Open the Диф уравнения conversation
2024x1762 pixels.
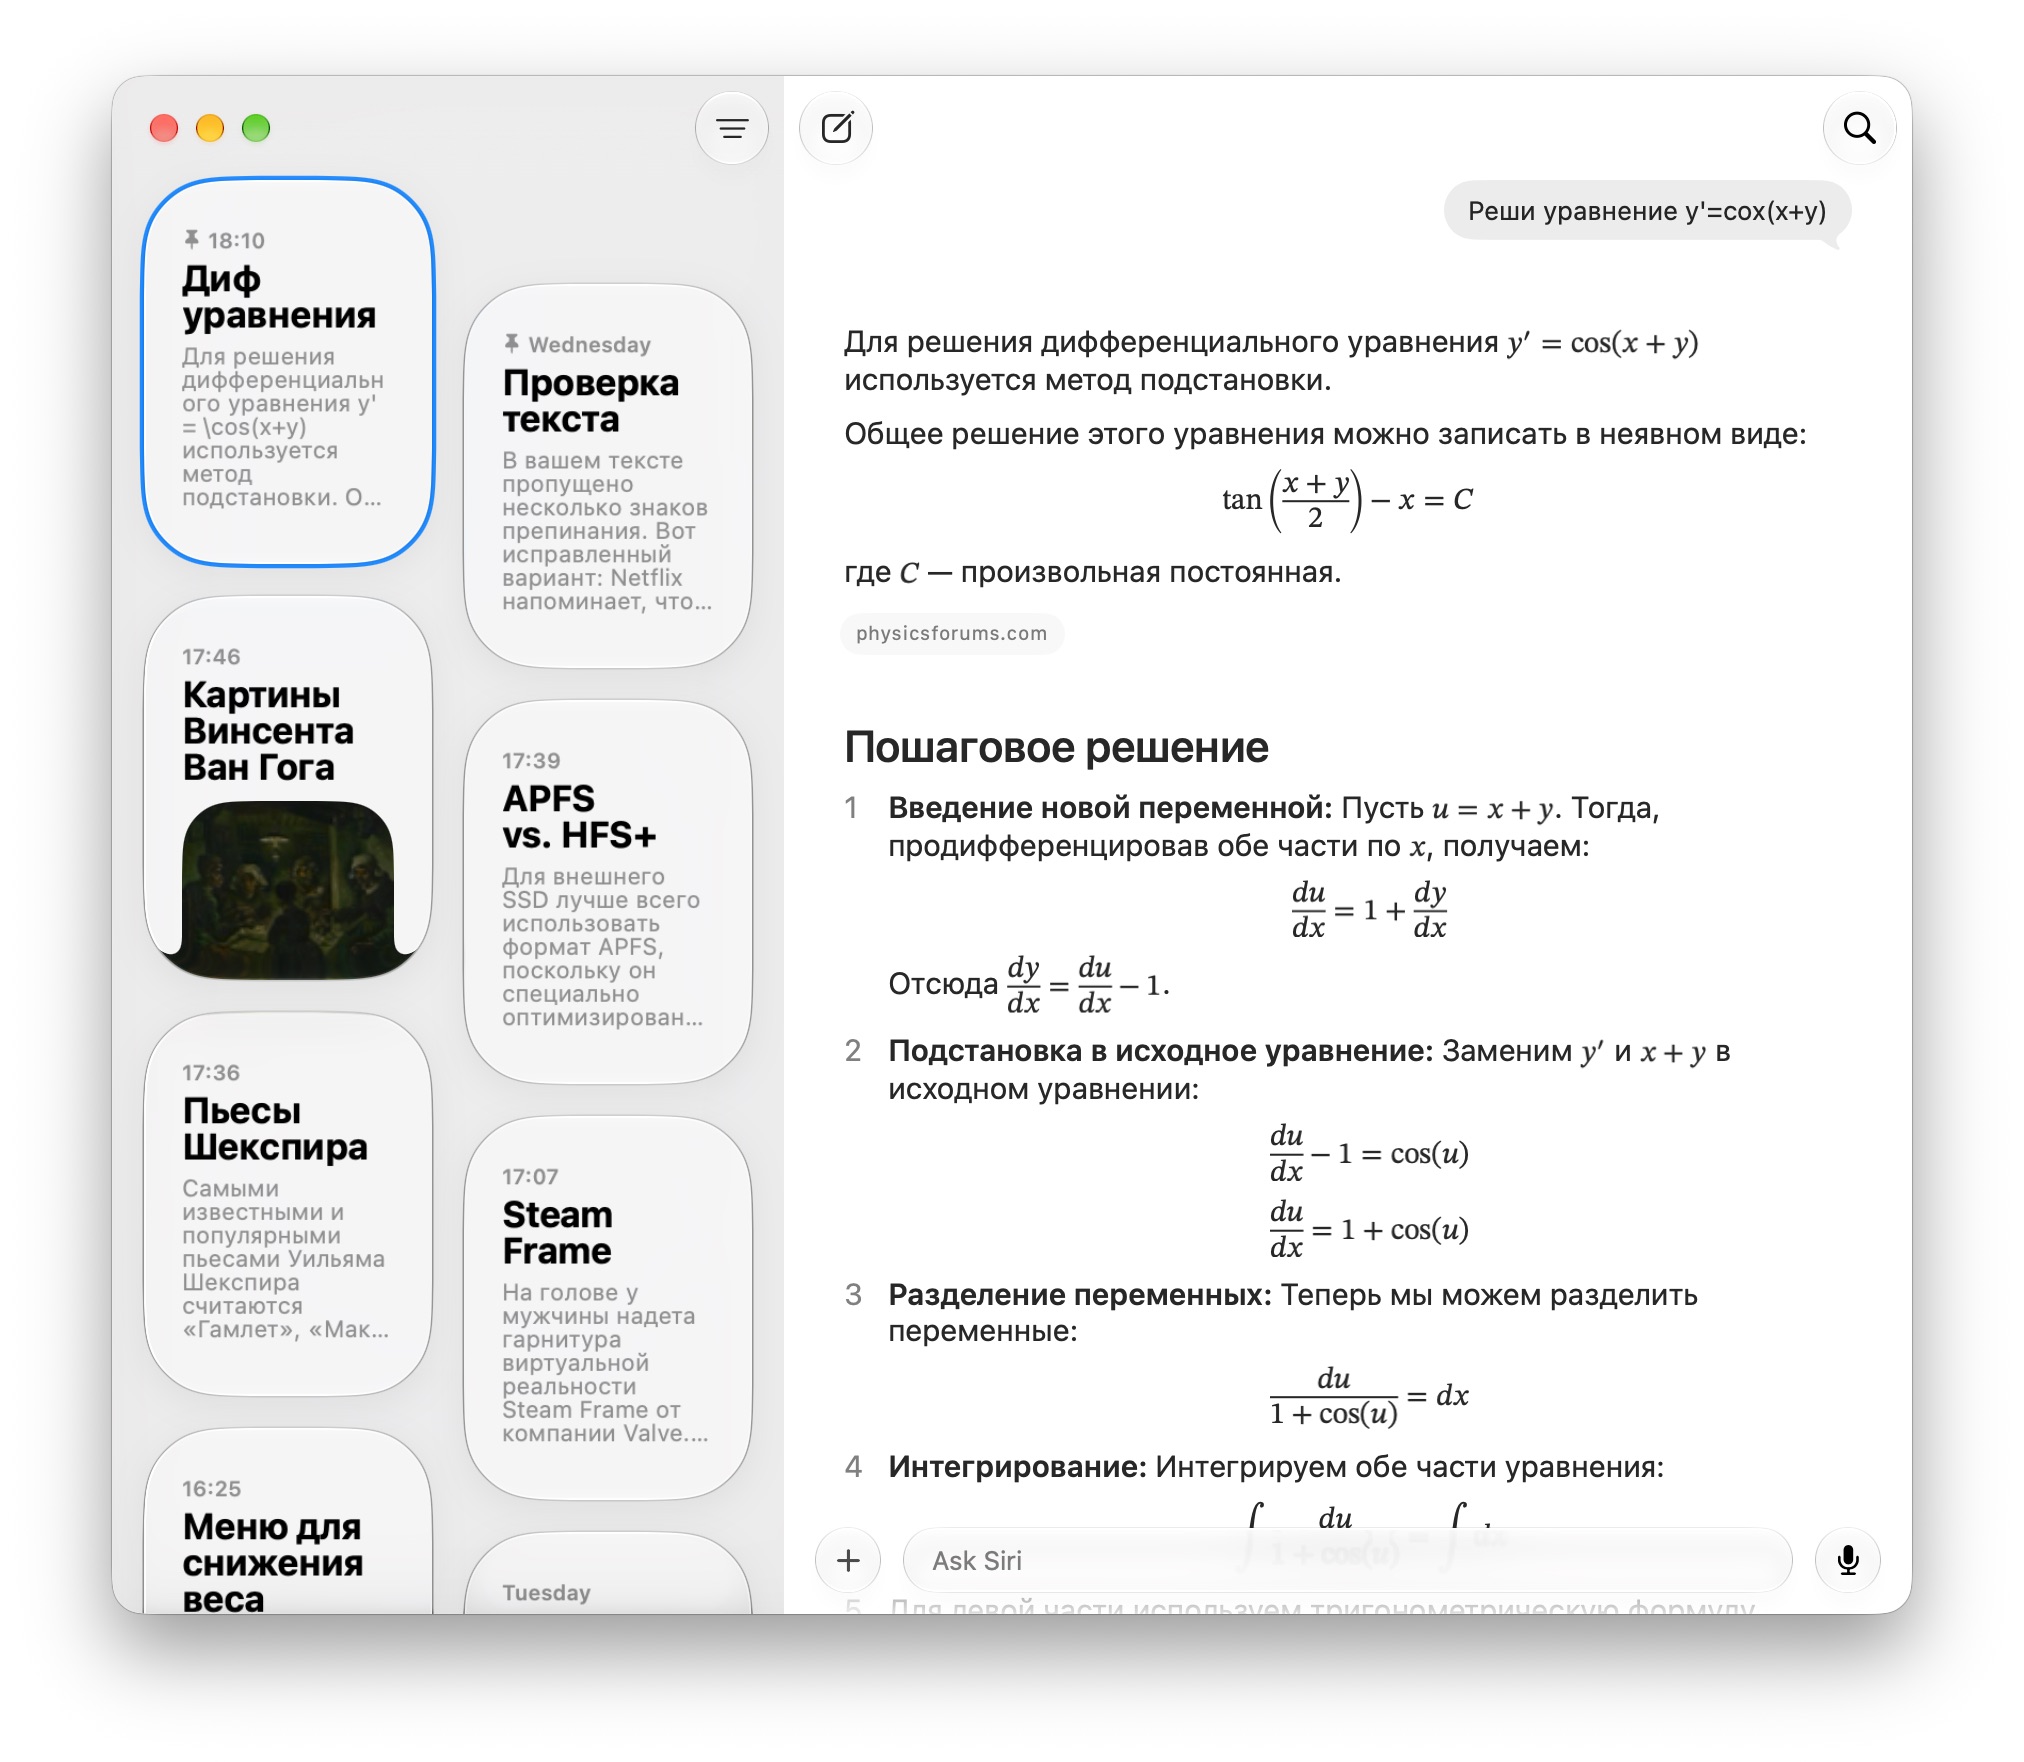coord(288,372)
